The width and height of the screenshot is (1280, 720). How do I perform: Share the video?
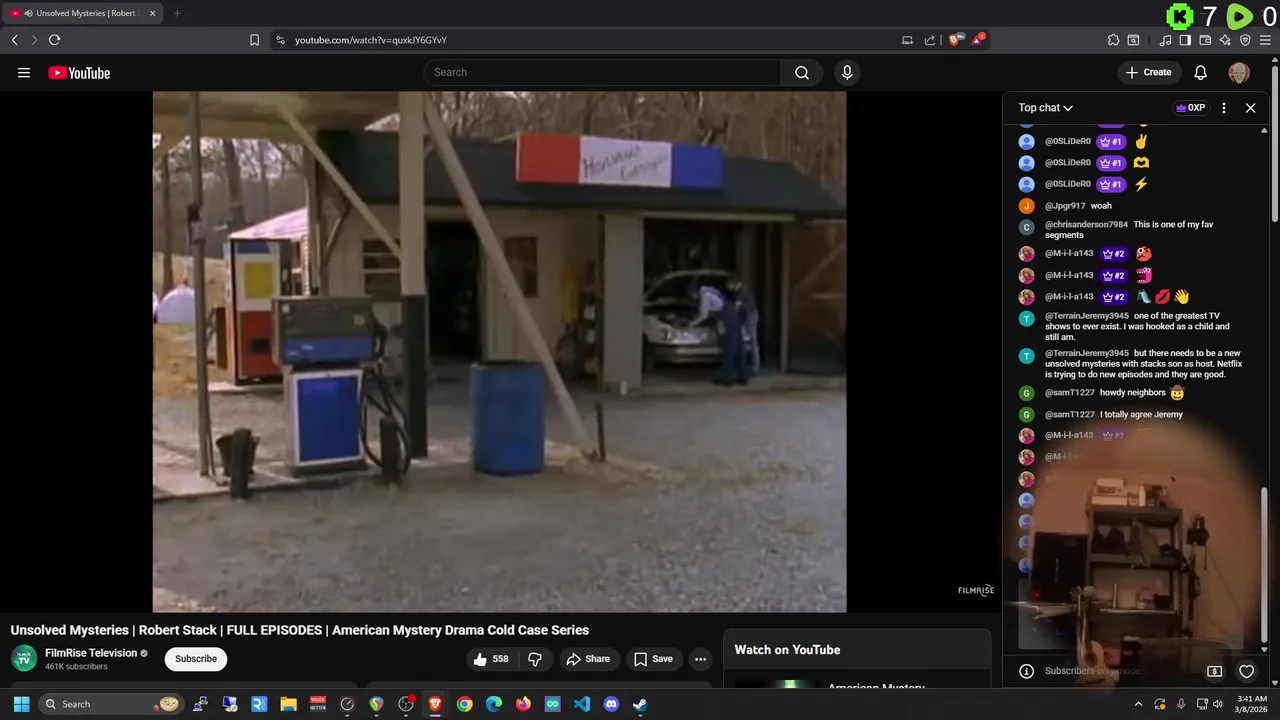[x=587, y=659]
